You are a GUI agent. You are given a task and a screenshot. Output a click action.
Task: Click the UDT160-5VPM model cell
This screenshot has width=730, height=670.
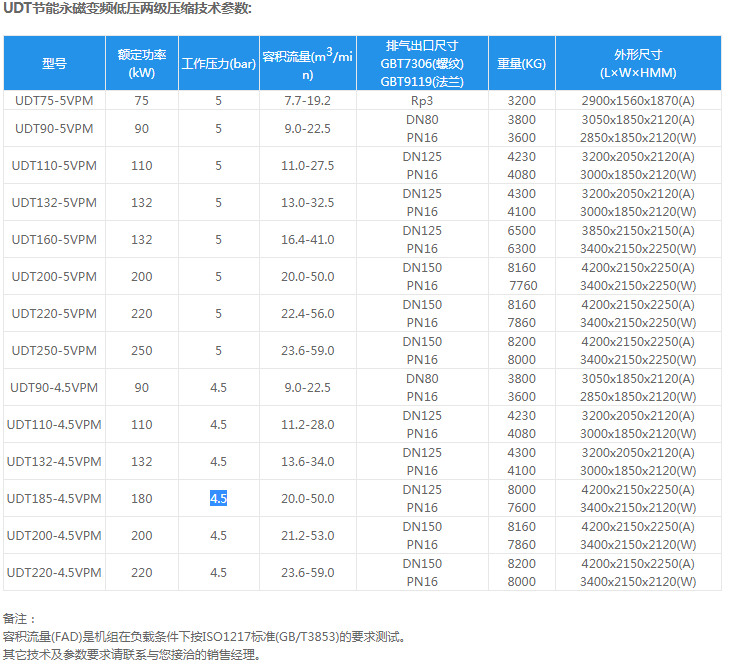pos(54,239)
